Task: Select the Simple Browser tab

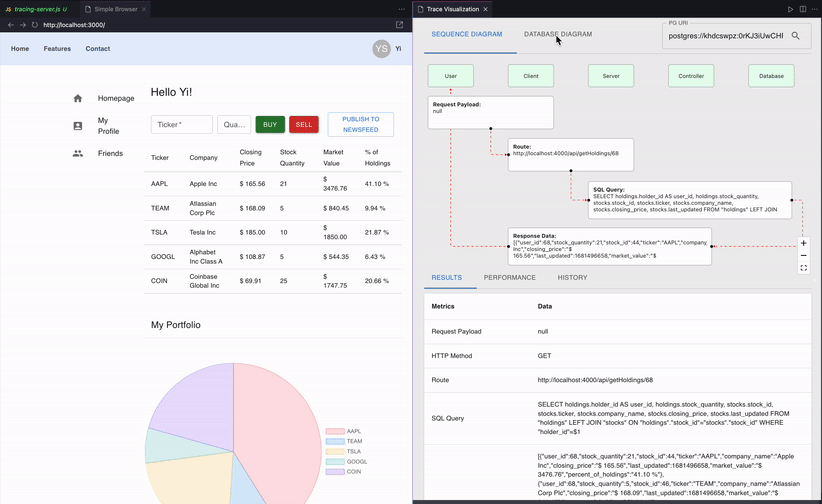Action: pyautogui.click(x=116, y=9)
